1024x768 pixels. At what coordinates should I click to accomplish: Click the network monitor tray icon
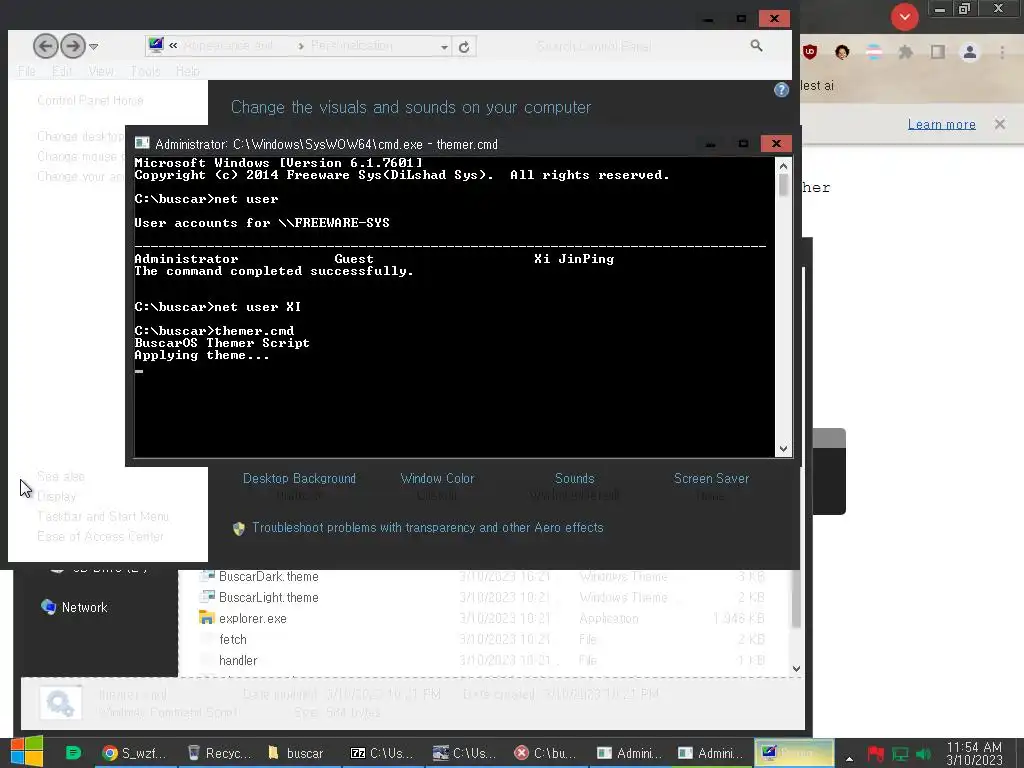[900, 754]
